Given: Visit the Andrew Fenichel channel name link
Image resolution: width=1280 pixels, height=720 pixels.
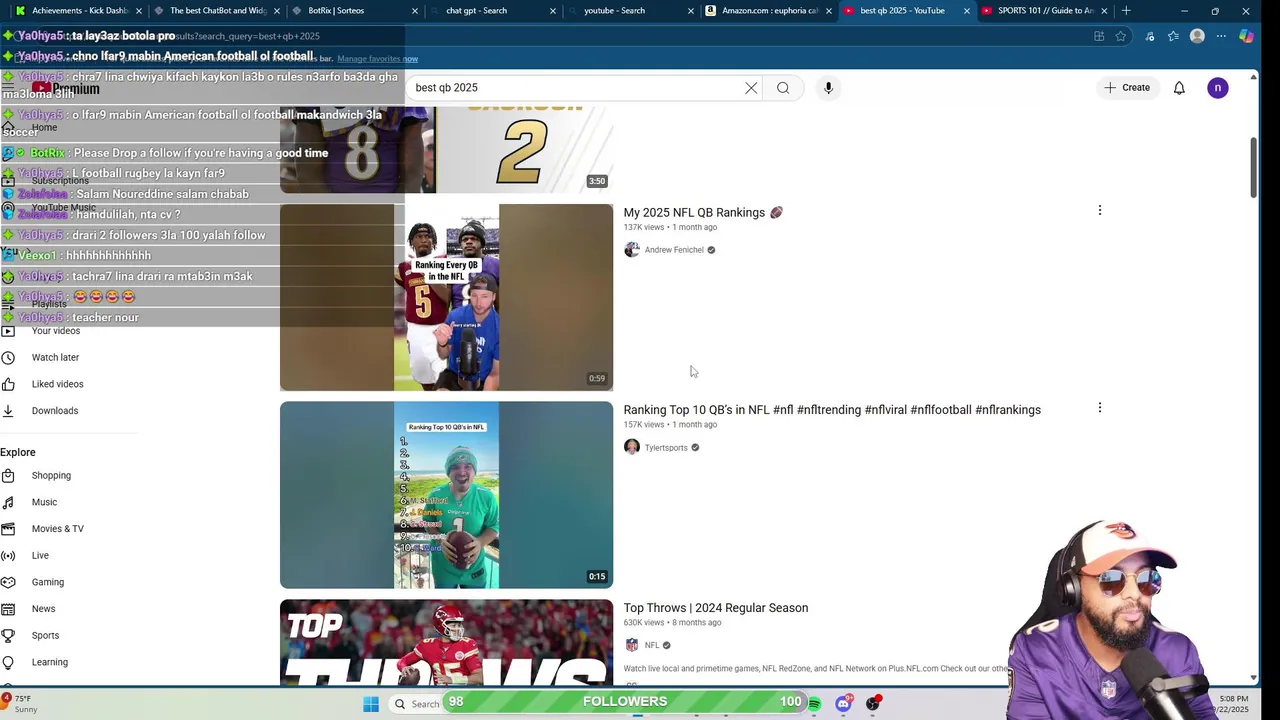Looking at the screenshot, I should (x=674, y=250).
